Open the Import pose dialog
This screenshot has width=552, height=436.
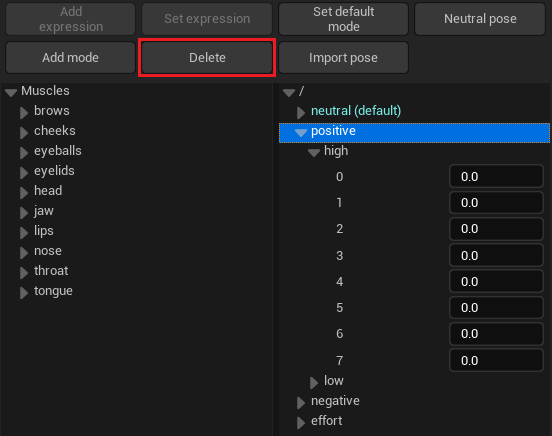click(343, 58)
